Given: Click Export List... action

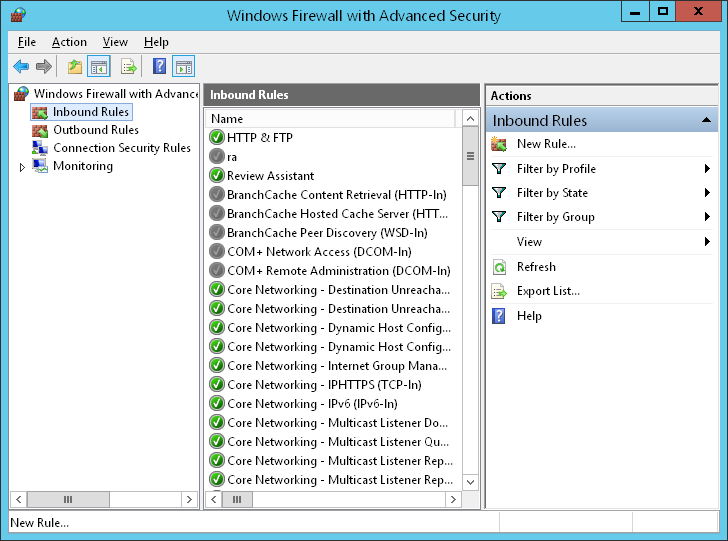Looking at the screenshot, I should [x=548, y=291].
